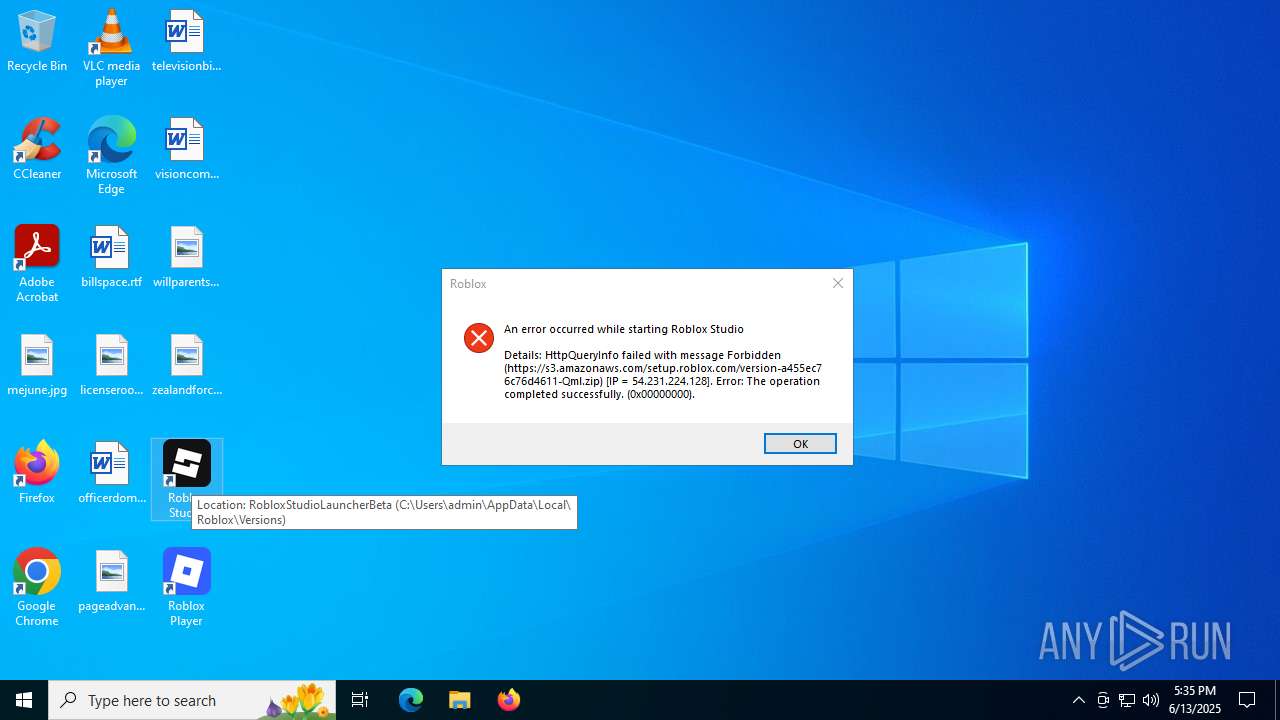The width and height of the screenshot is (1280, 720).
Task: Select the mejune.jpg image file
Action: (x=37, y=365)
